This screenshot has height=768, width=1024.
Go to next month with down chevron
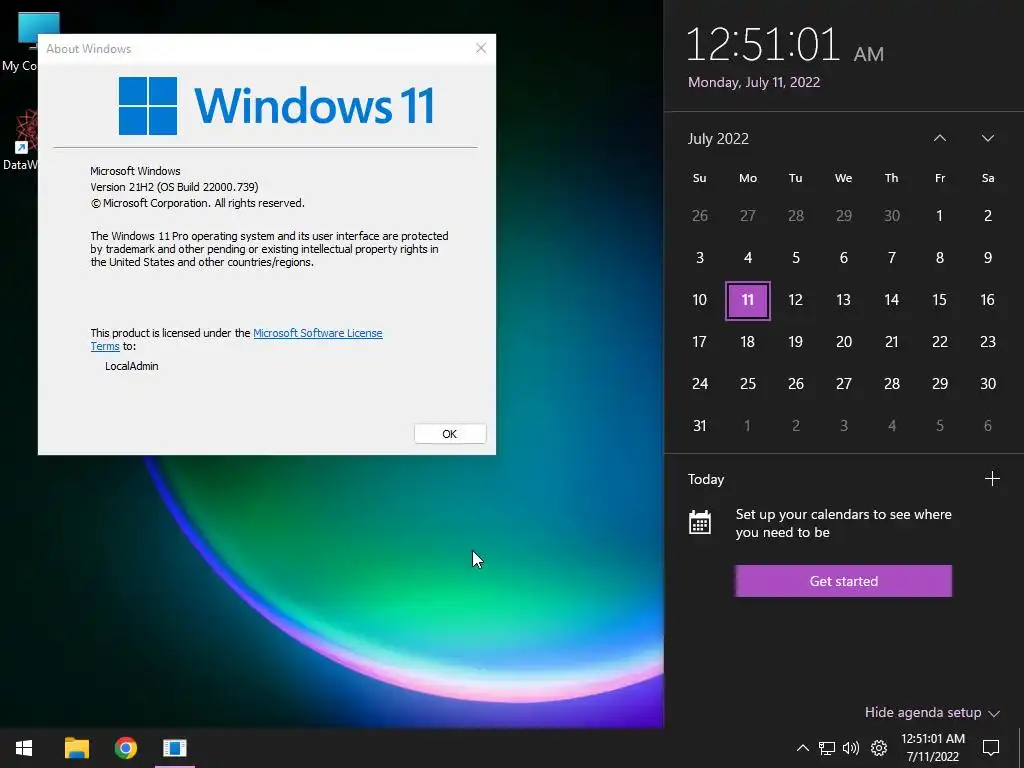point(987,138)
